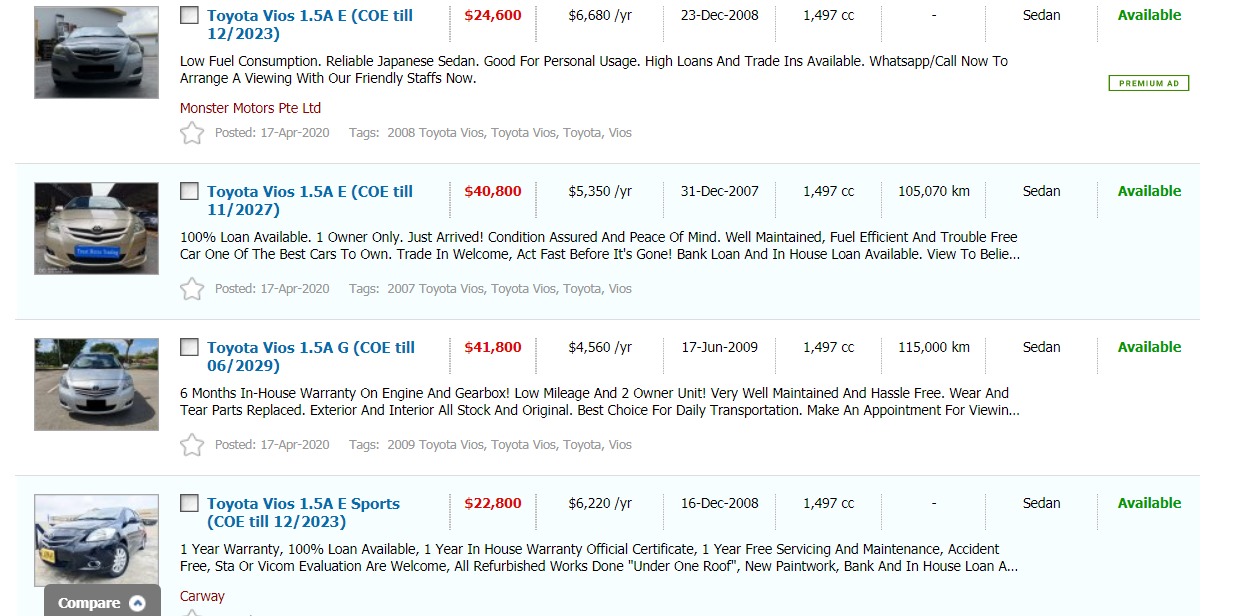Open the dark Vios Sports thumbnail image

point(96,540)
